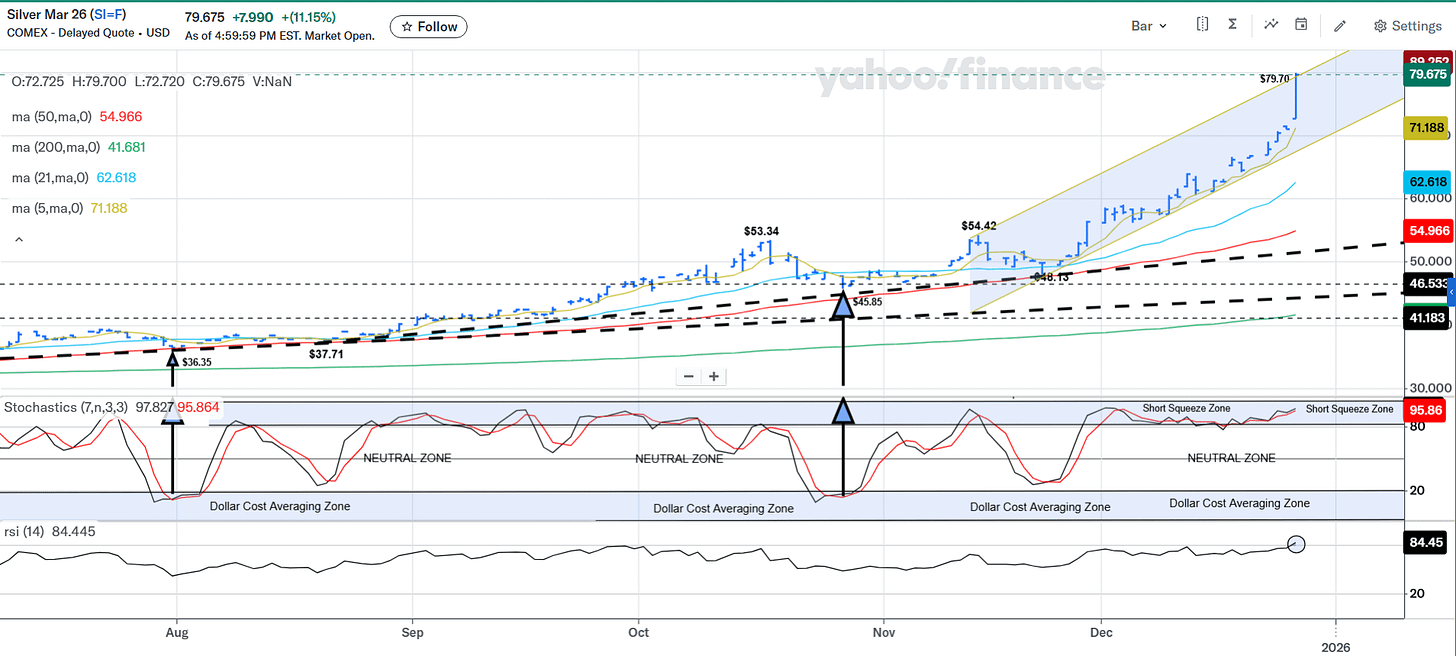Screen dimensions: 1456x656
Task: Click the OHLC readout line
Action: (x=152, y=81)
